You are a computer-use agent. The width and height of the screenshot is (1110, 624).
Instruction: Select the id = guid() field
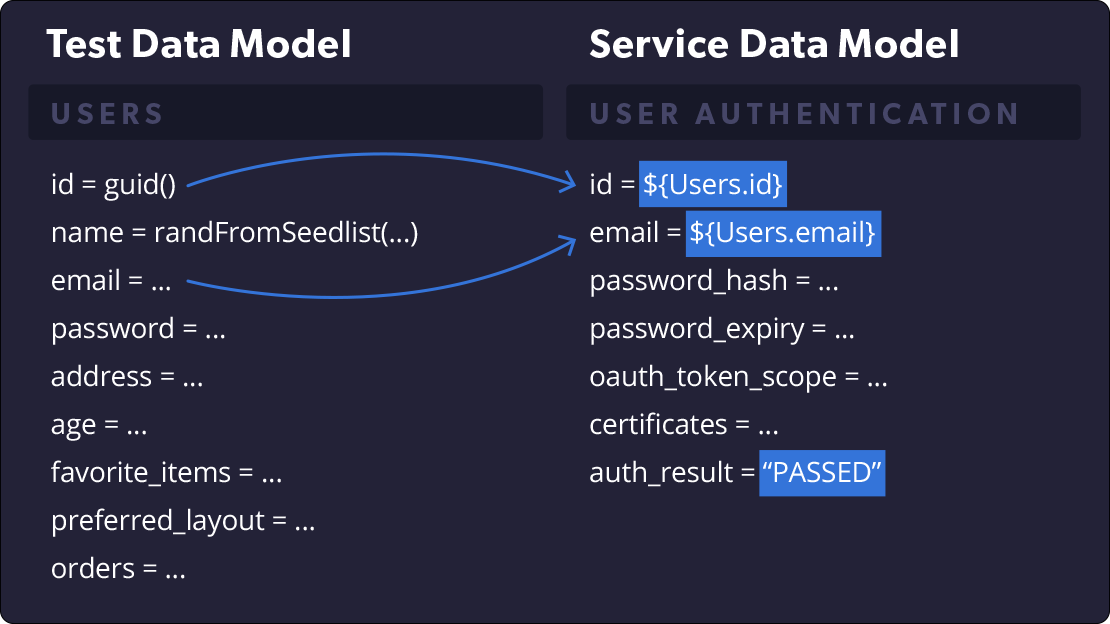113,185
